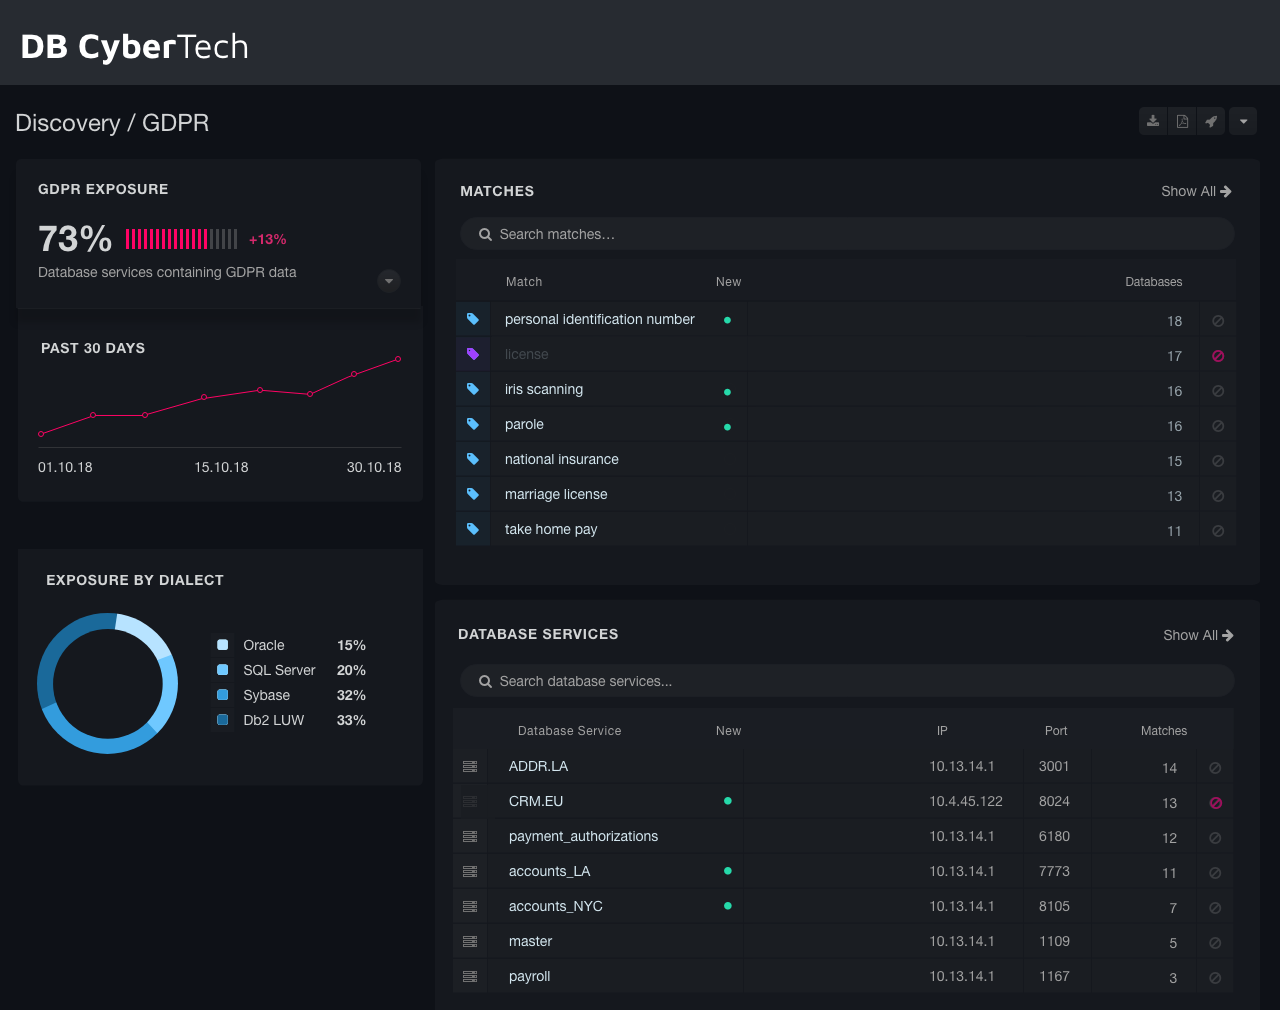Export the report as PDF
Screen dimensions: 1280x1010
pos(1182,121)
